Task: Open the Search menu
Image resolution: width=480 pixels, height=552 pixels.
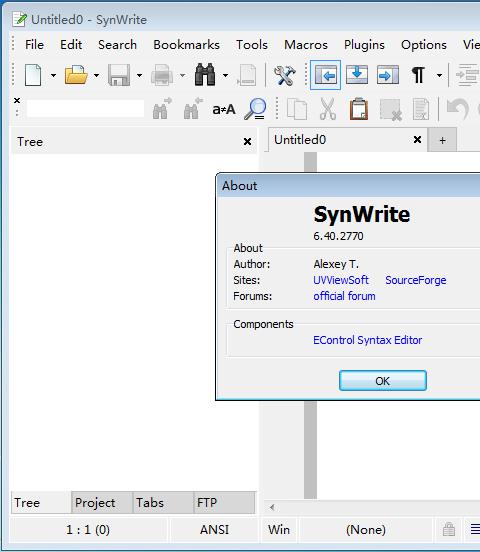Action: tap(117, 45)
